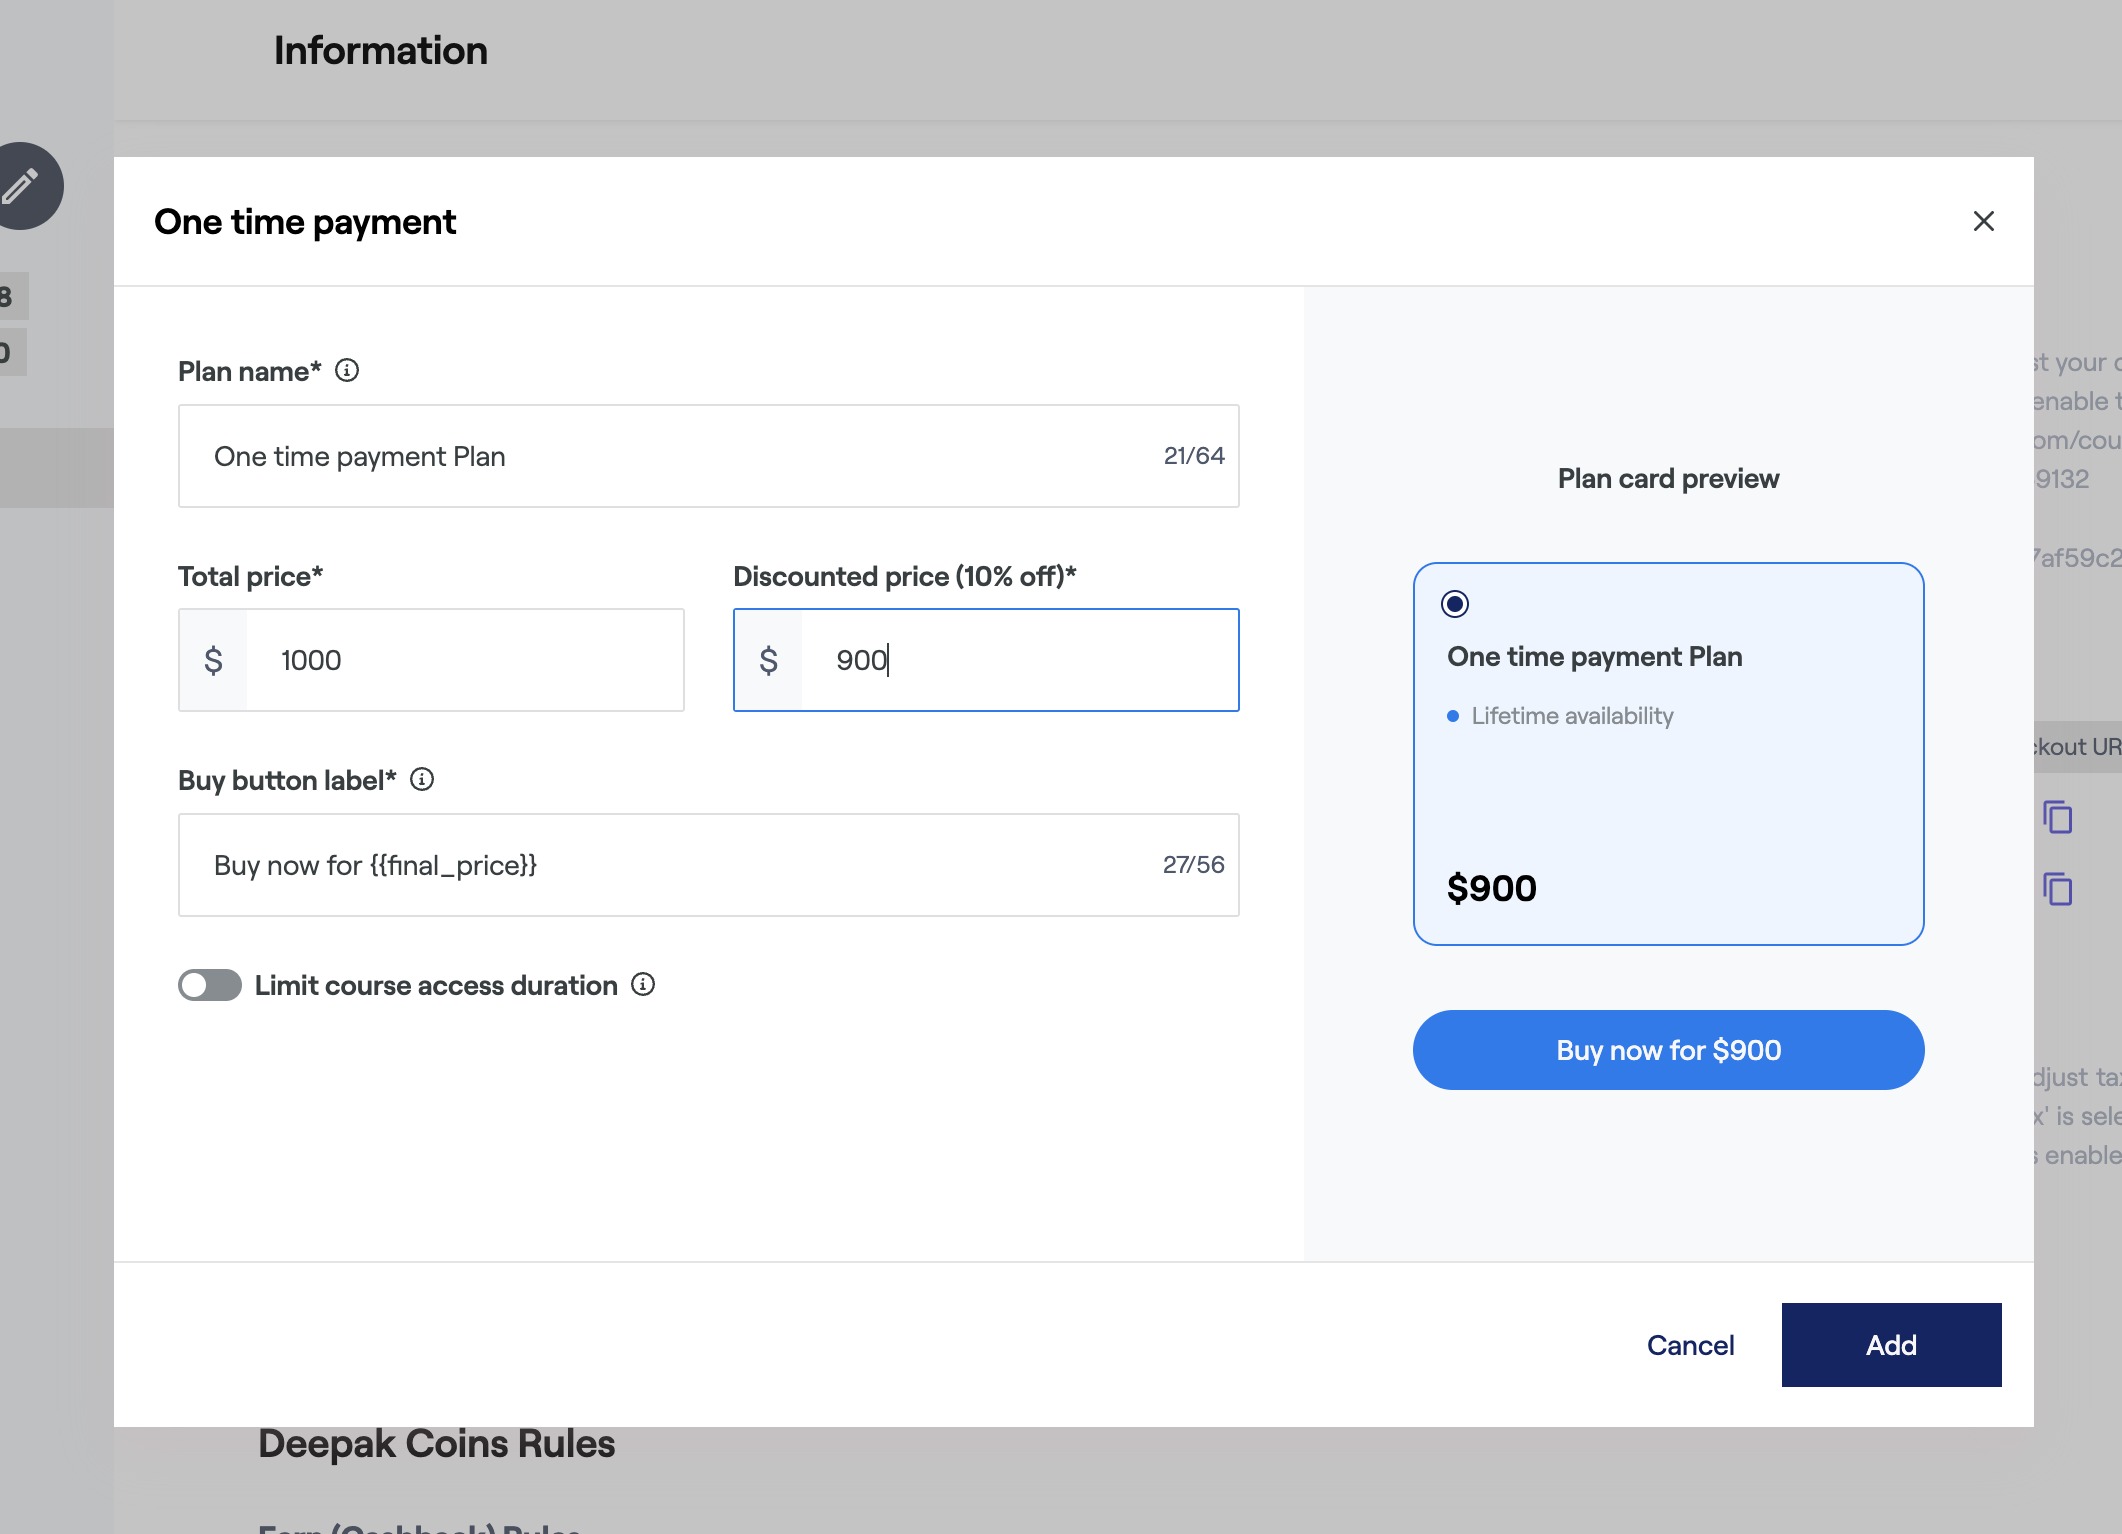Click dollar sign in Total price field
This screenshot has width=2122, height=1534.
coord(213,660)
